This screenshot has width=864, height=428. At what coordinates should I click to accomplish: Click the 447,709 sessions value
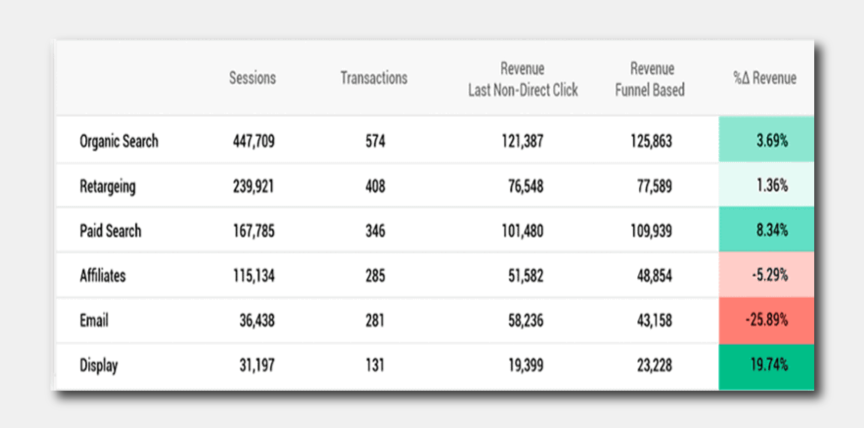(x=253, y=142)
